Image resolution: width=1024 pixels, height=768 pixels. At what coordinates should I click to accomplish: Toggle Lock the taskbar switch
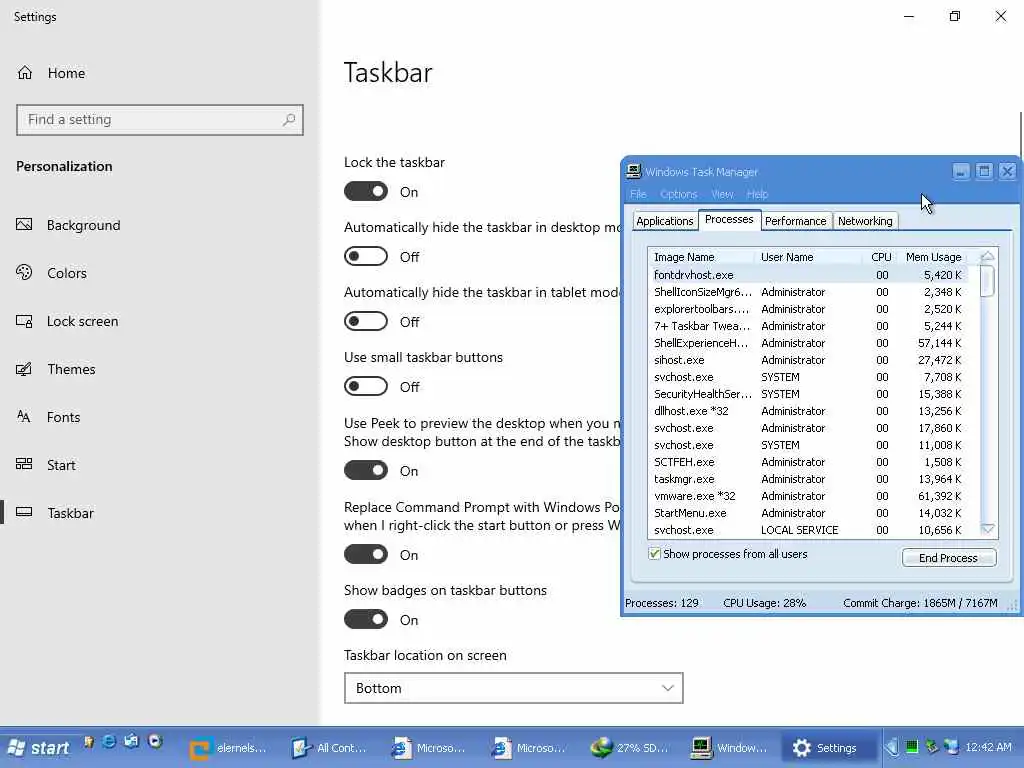[x=366, y=191]
